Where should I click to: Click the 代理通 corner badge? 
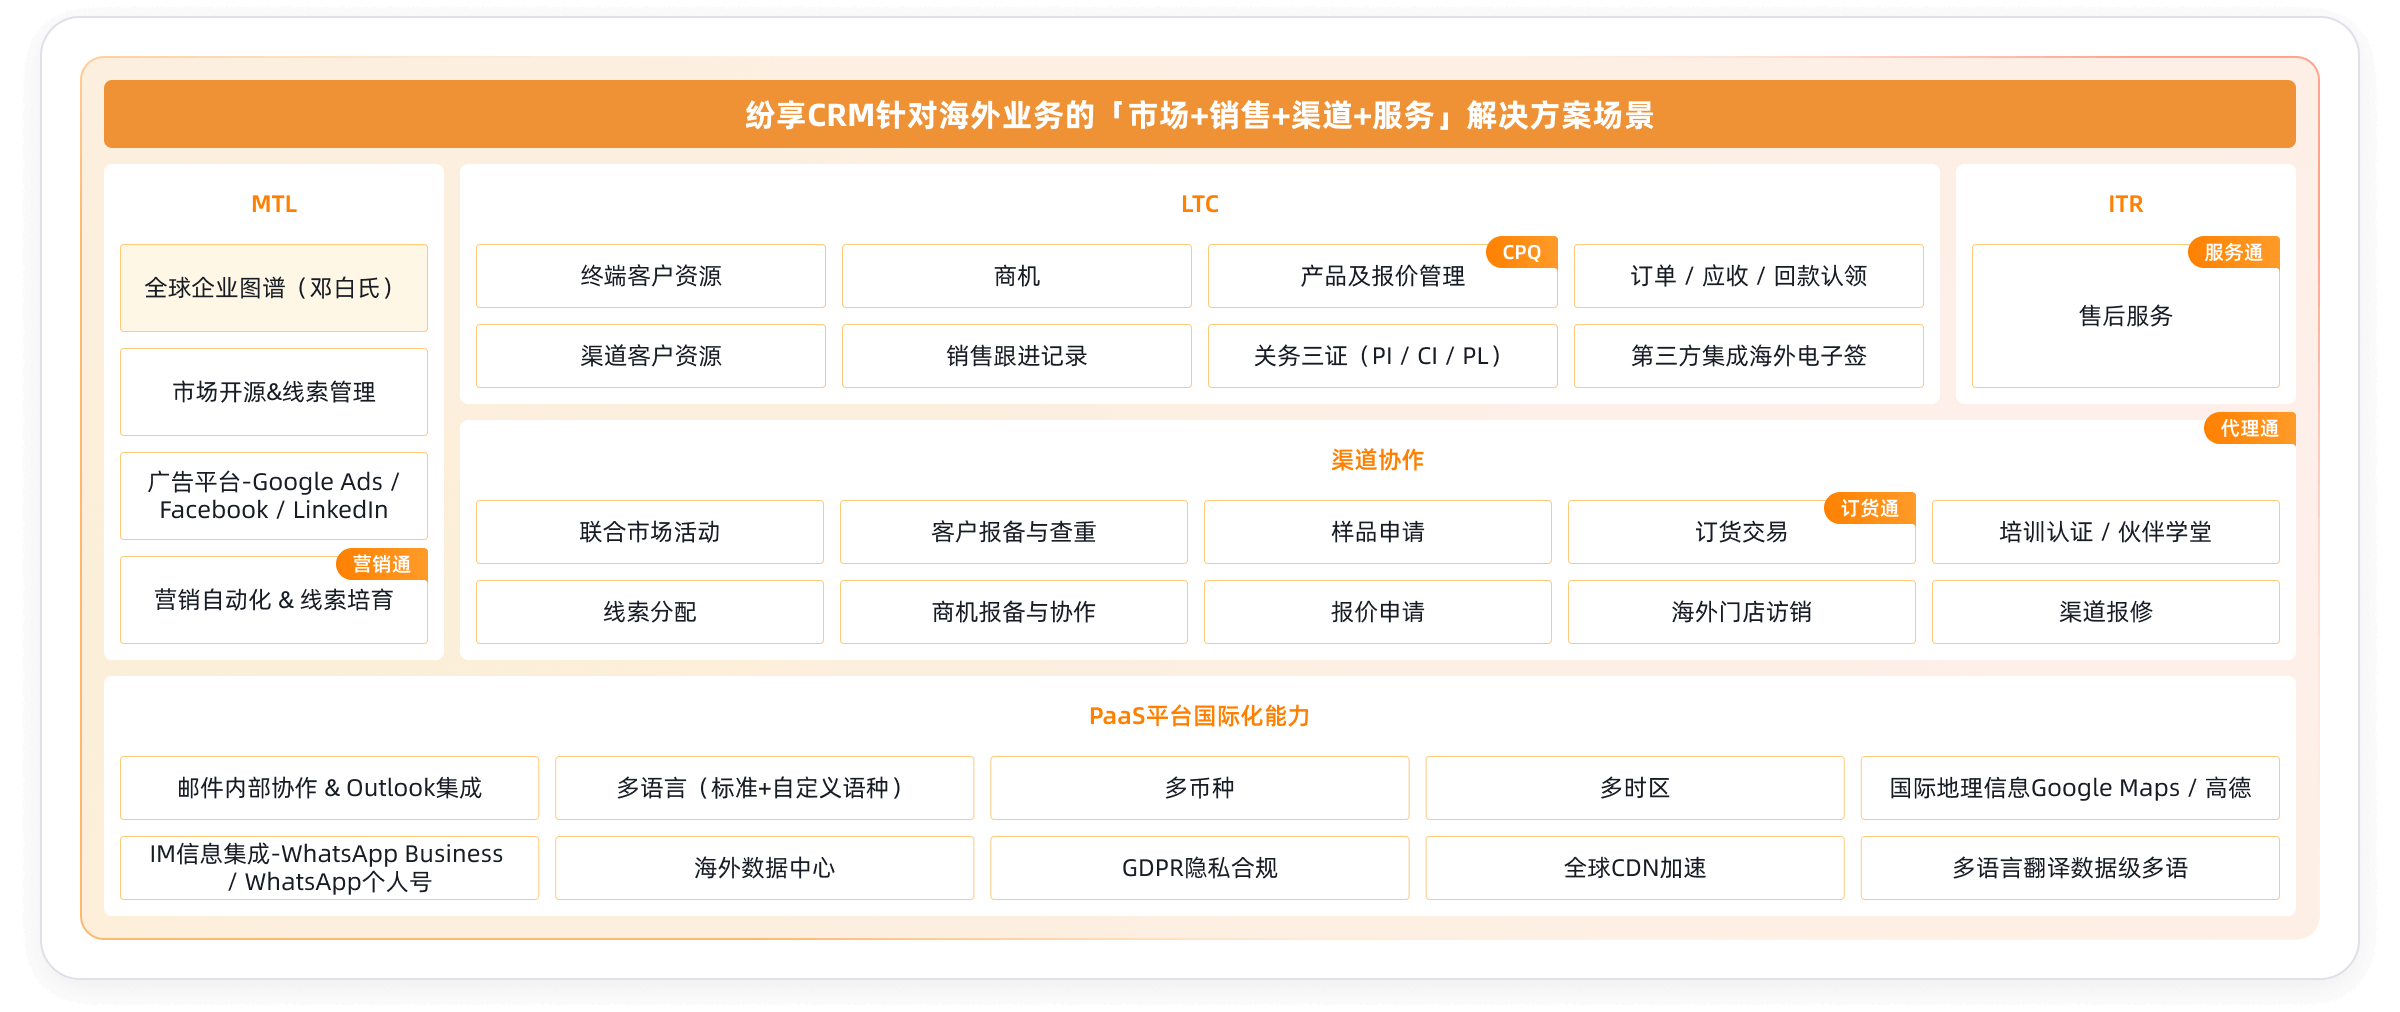click(x=2249, y=428)
